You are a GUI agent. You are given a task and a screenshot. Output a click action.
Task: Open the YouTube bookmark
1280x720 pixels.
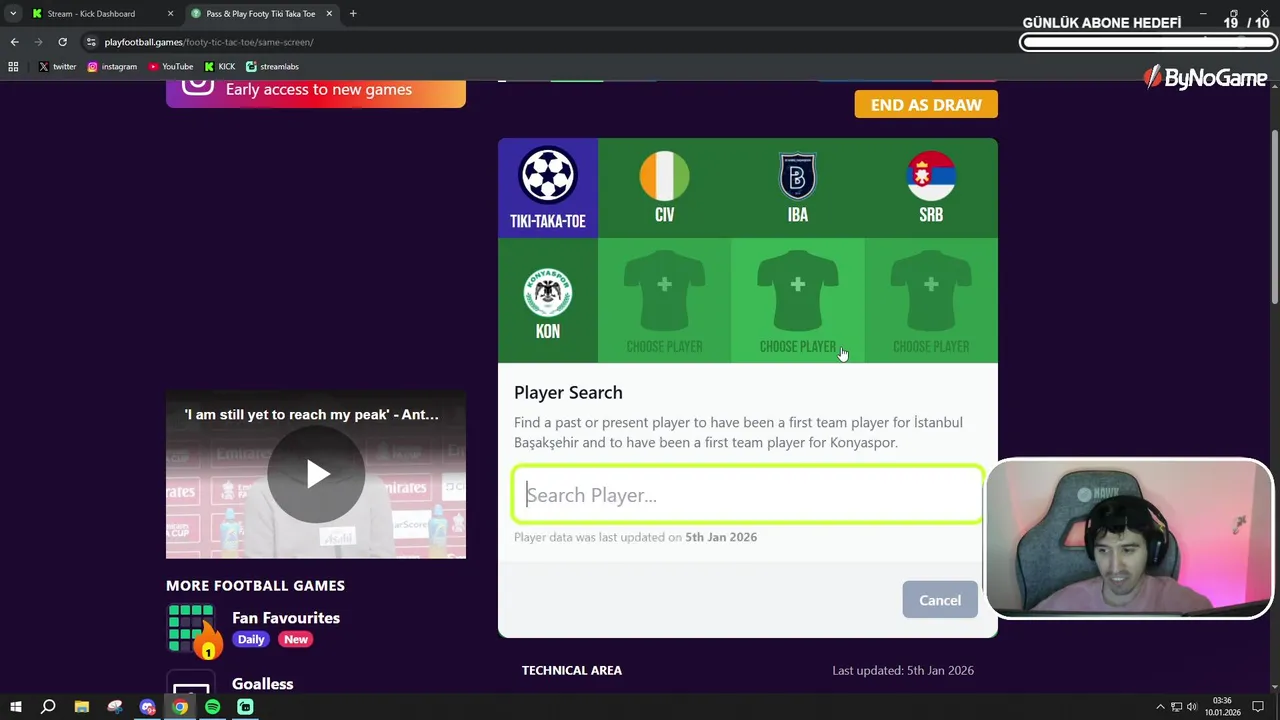[x=171, y=67]
